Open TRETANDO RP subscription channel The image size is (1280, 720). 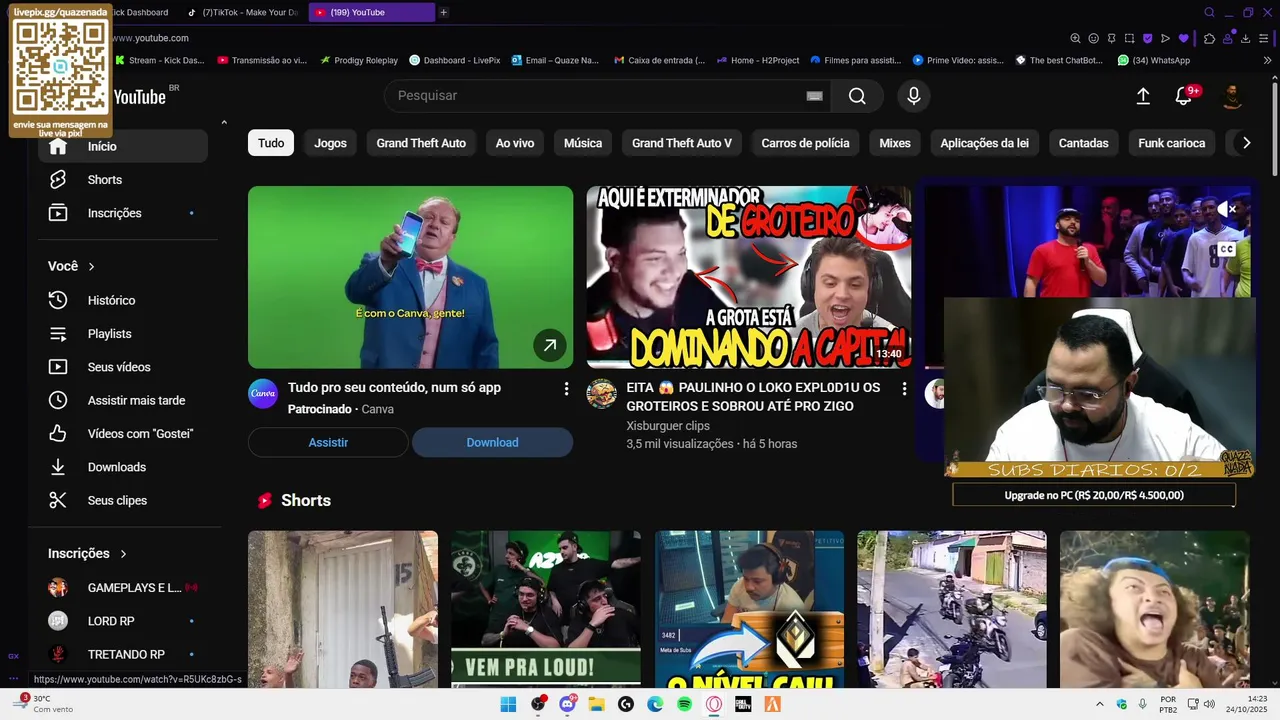[123, 654]
